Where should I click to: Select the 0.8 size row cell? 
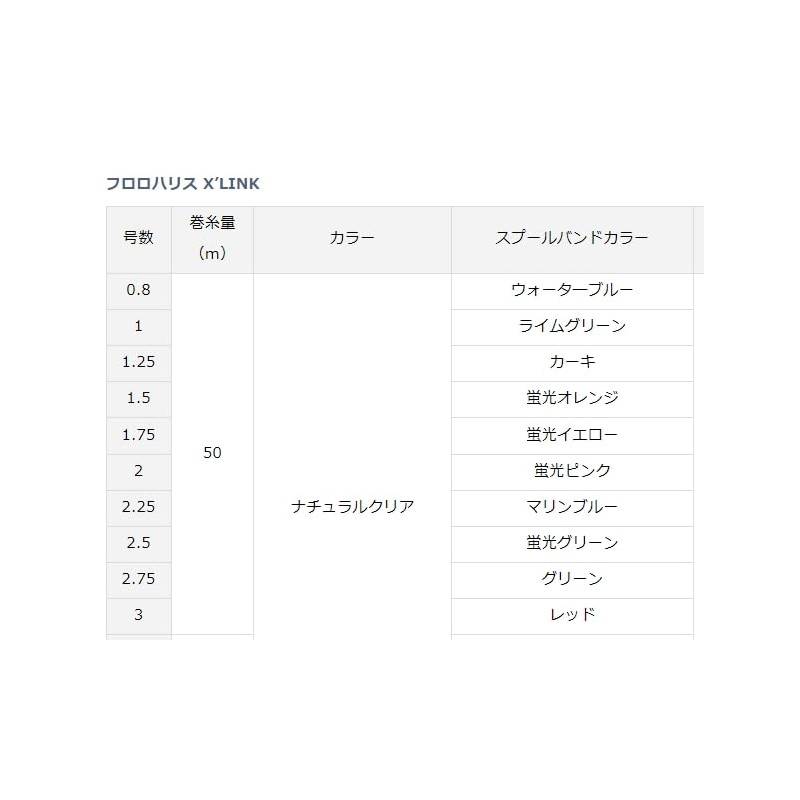click(139, 291)
